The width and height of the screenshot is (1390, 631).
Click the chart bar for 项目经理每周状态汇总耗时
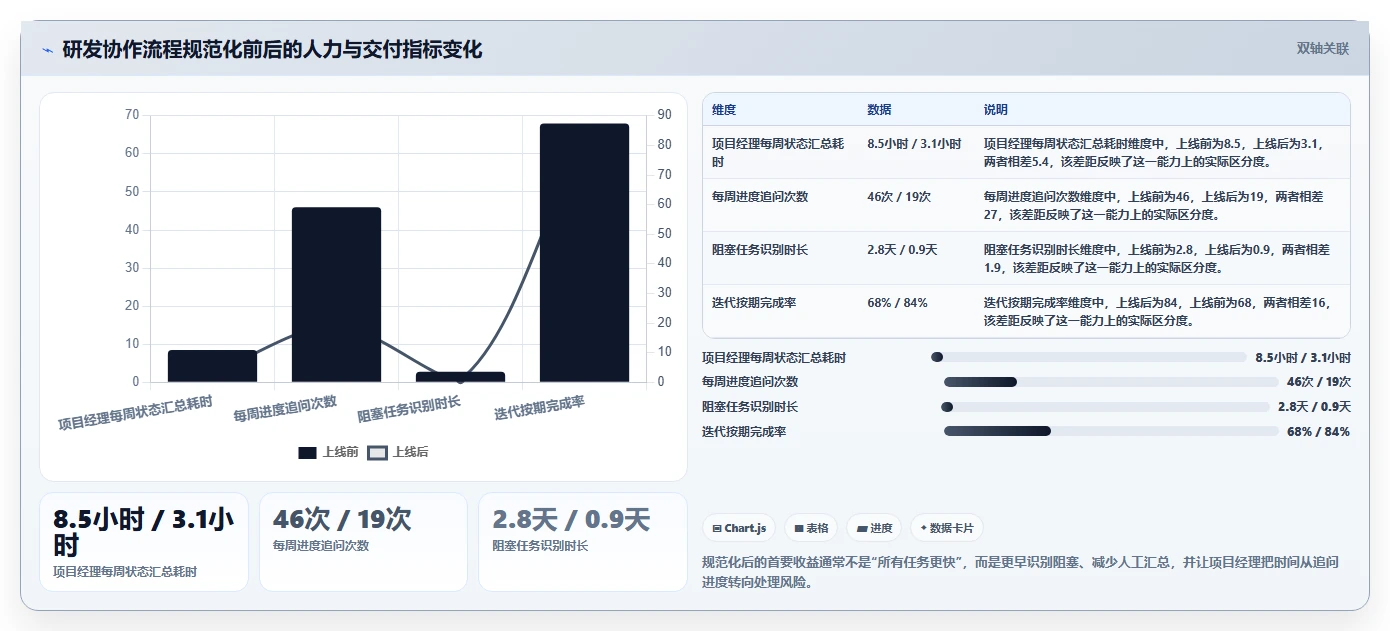click(x=212, y=366)
